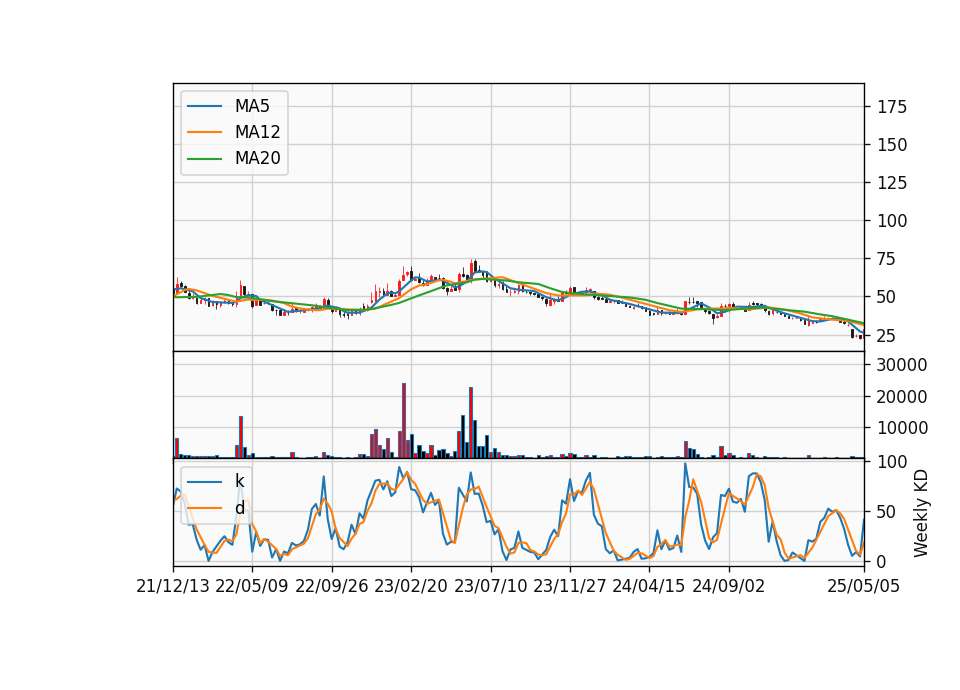Image resolution: width=960 pixels, height=690 pixels.
Task: Click the 125 price axis label
Action: (x=892, y=183)
